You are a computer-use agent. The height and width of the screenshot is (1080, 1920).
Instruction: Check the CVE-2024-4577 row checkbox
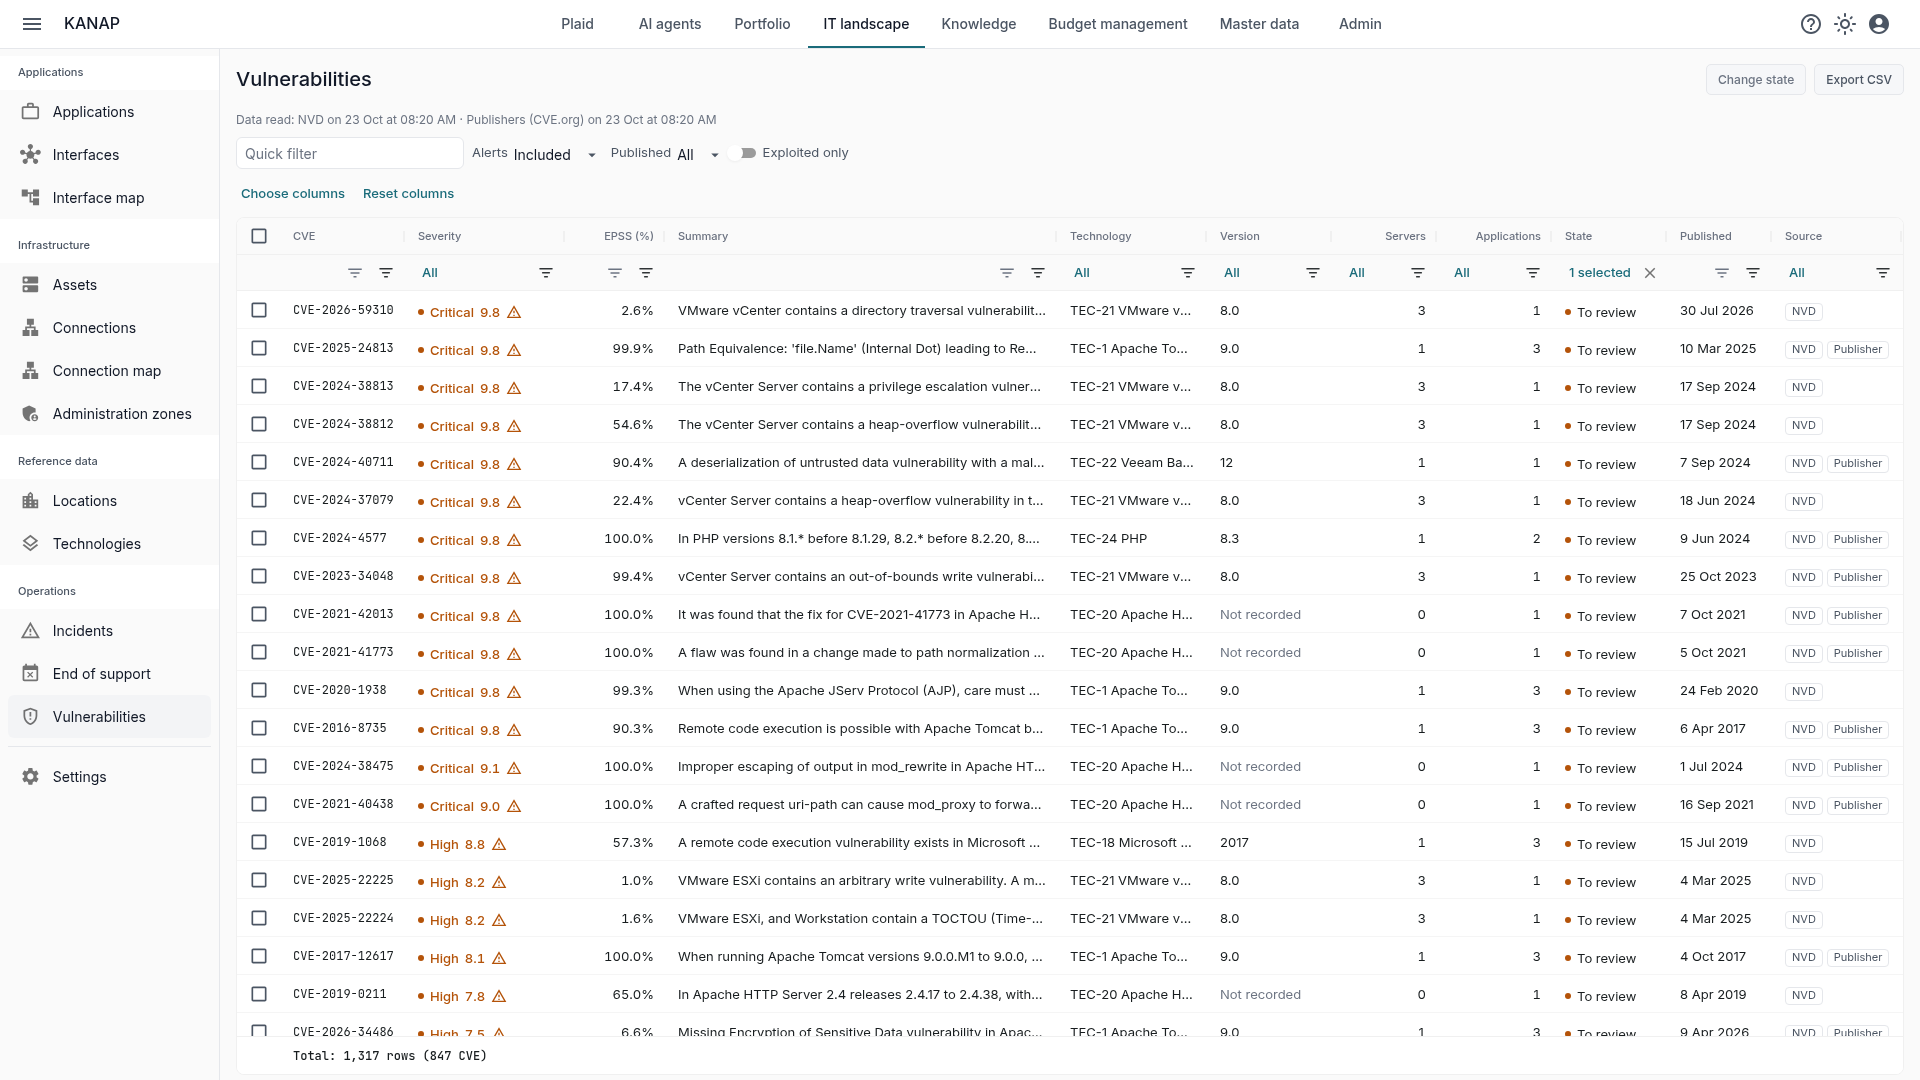click(259, 538)
